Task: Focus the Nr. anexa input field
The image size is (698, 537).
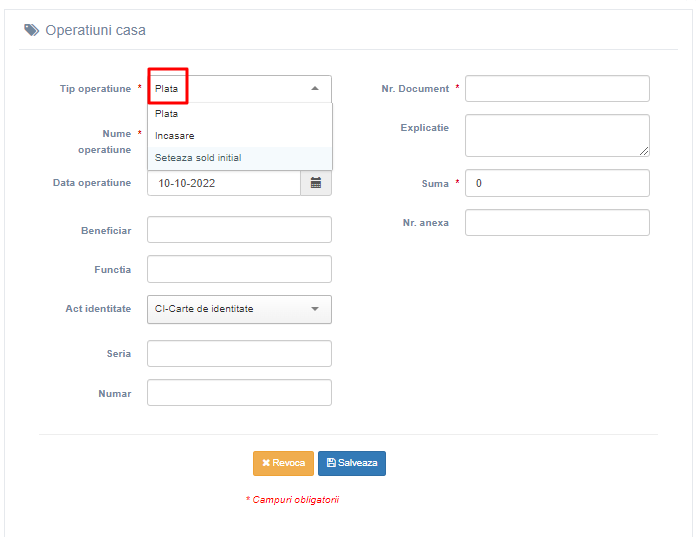Action: (557, 223)
